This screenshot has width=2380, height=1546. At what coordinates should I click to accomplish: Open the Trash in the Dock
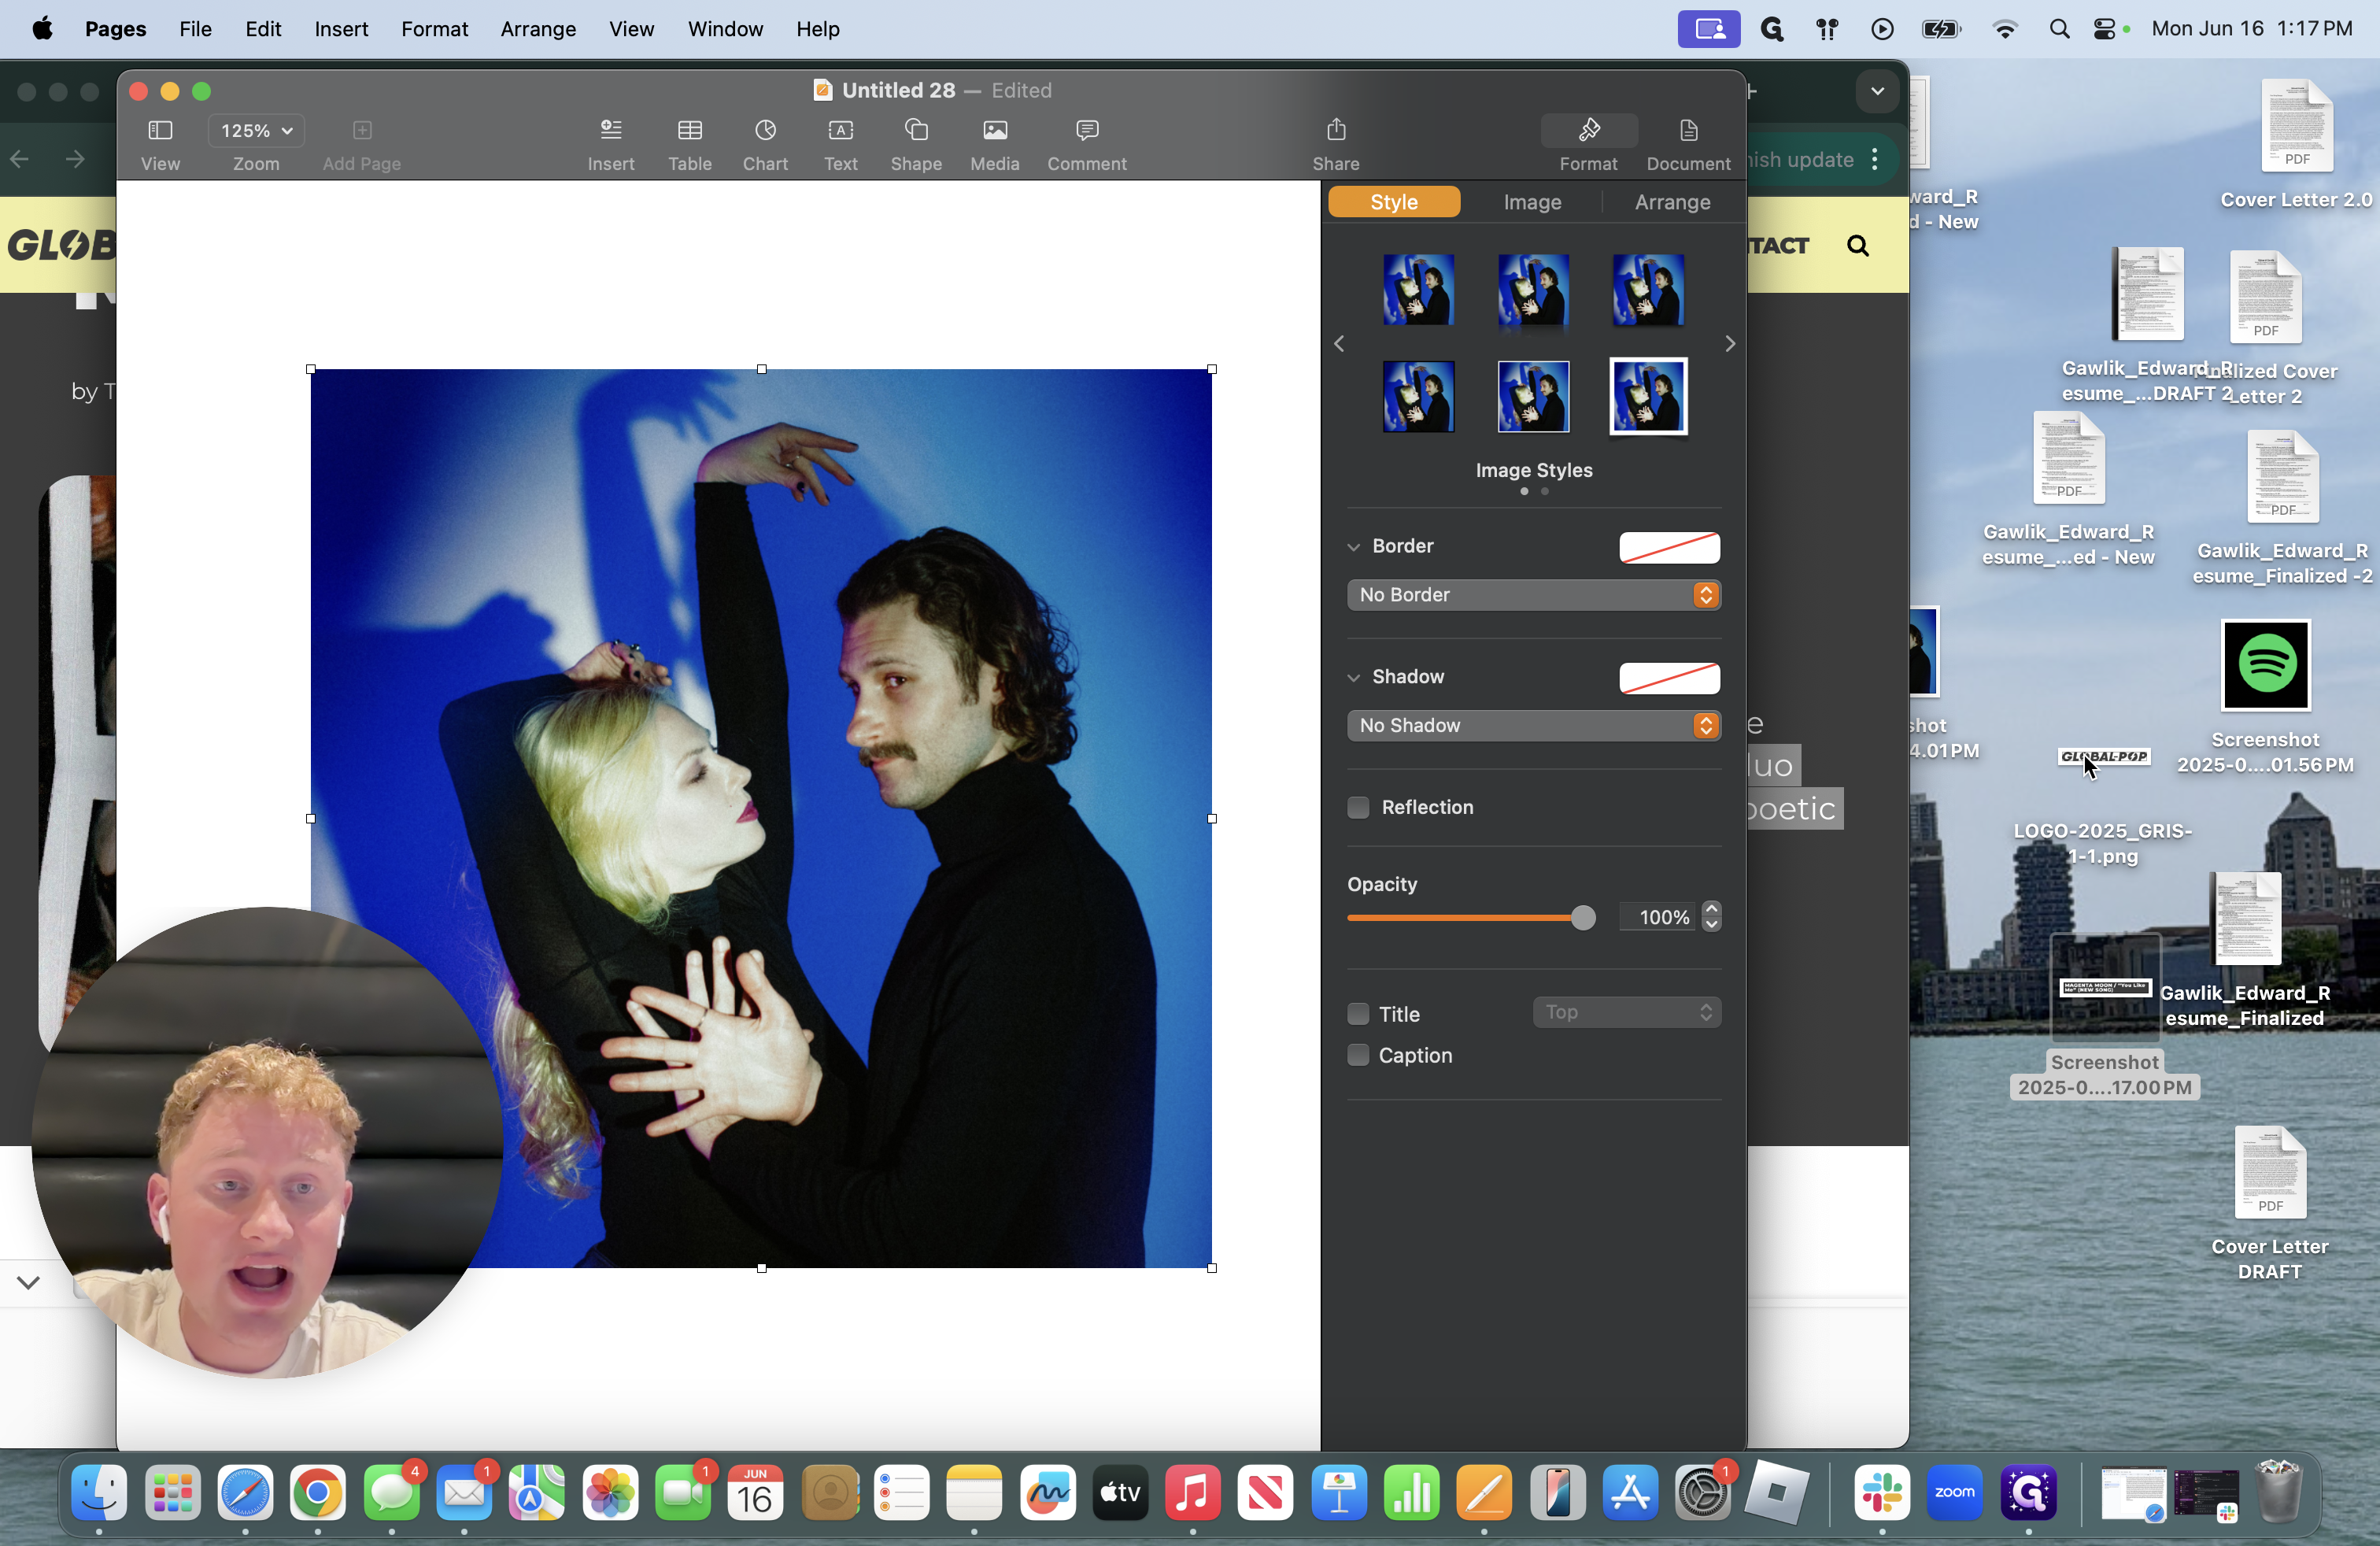(2279, 1493)
